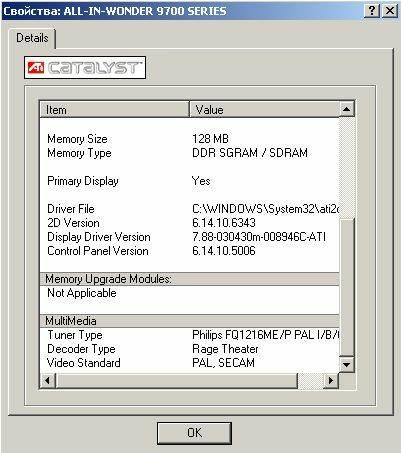Select the 2D Version row label

click(73, 223)
